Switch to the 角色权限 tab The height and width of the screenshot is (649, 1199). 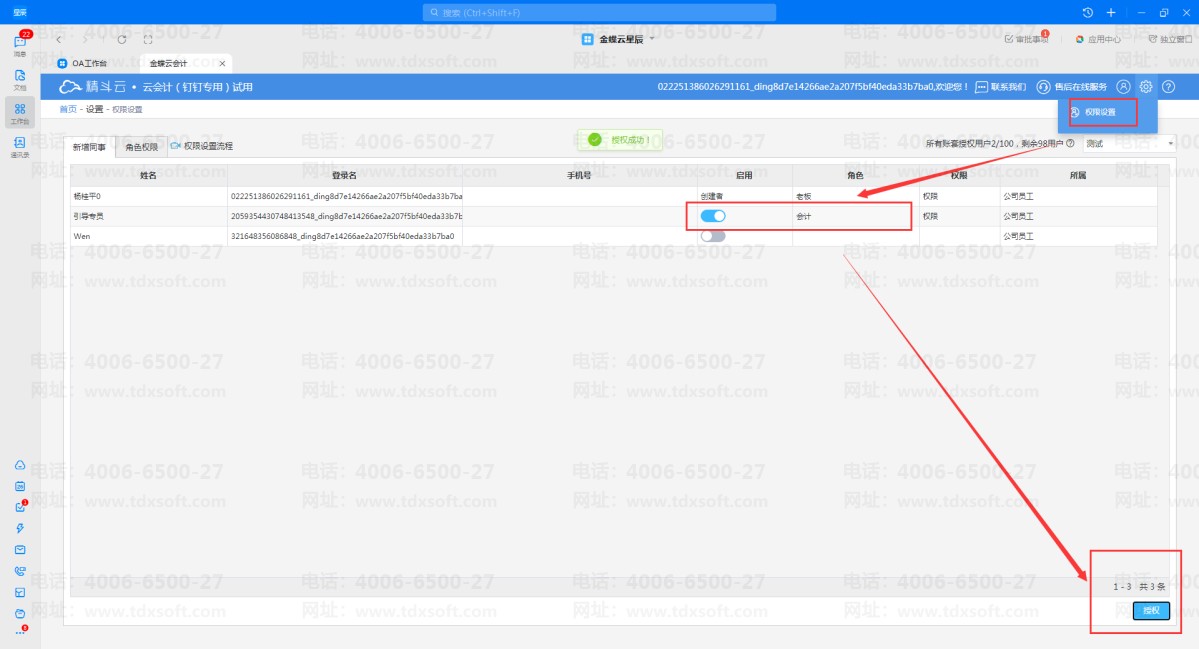(x=141, y=147)
